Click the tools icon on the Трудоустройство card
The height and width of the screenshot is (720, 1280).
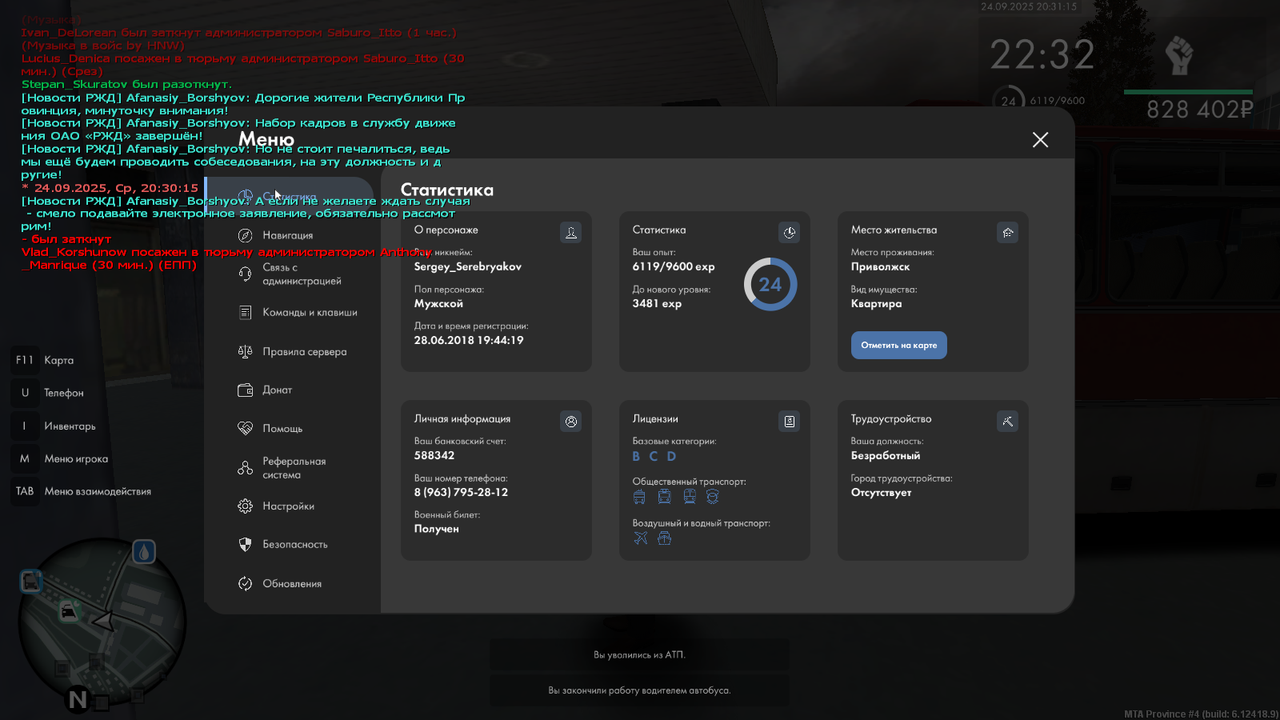1007,421
